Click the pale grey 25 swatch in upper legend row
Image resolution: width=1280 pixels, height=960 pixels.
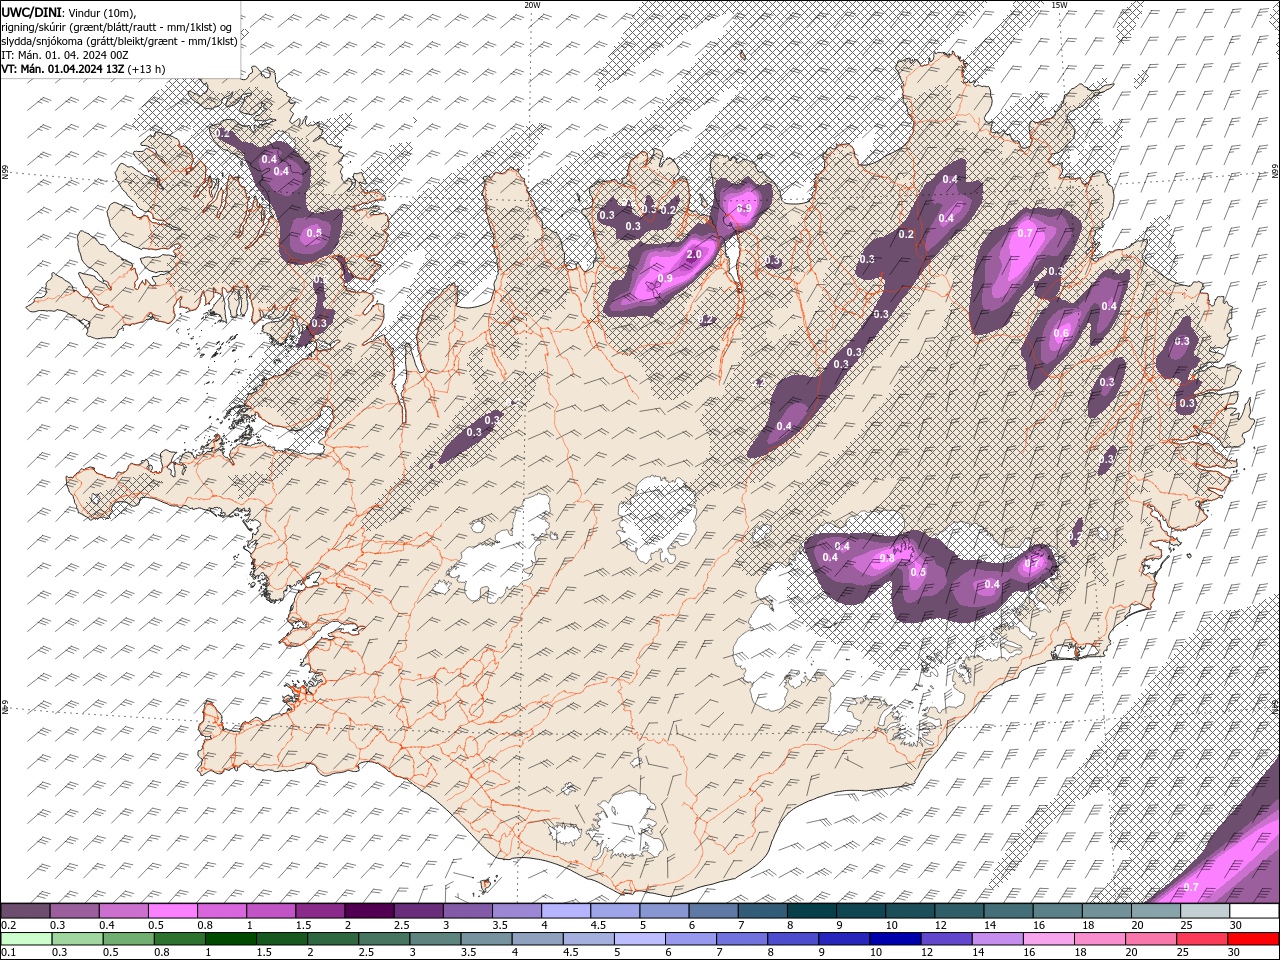[1206, 911]
